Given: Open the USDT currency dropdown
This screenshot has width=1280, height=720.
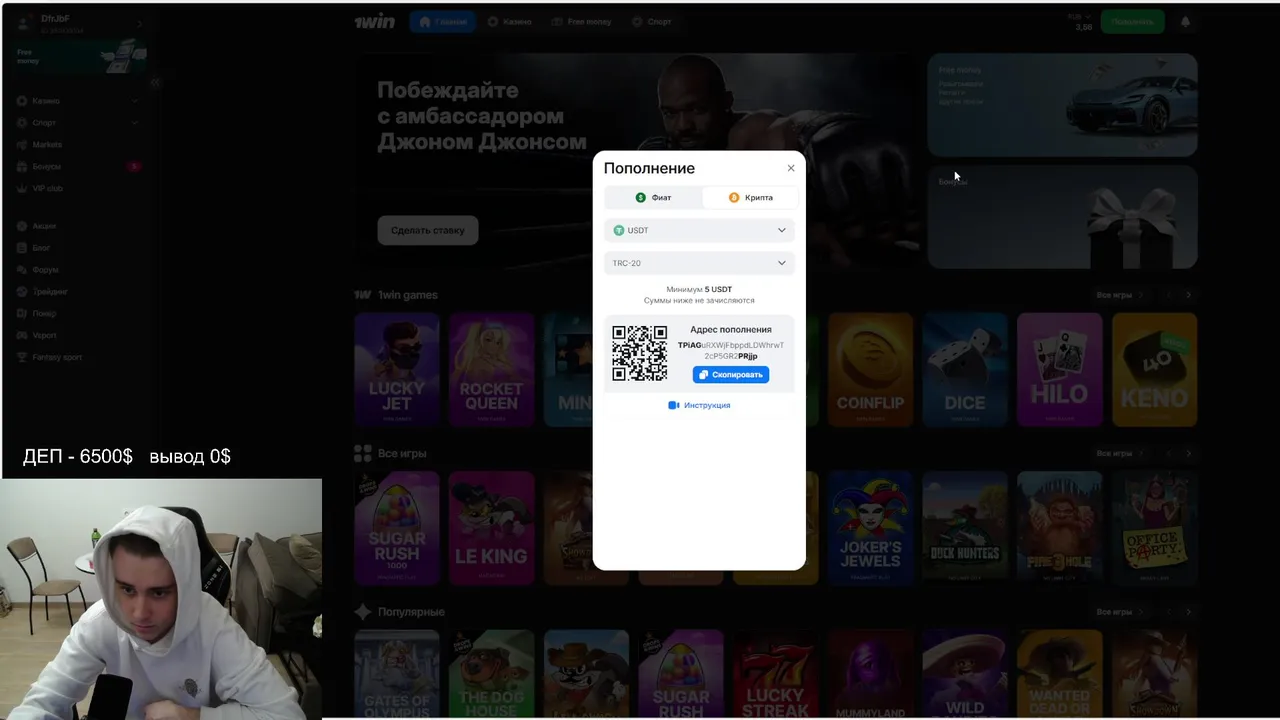Looking at the screenshot, I should click(699, 230).
